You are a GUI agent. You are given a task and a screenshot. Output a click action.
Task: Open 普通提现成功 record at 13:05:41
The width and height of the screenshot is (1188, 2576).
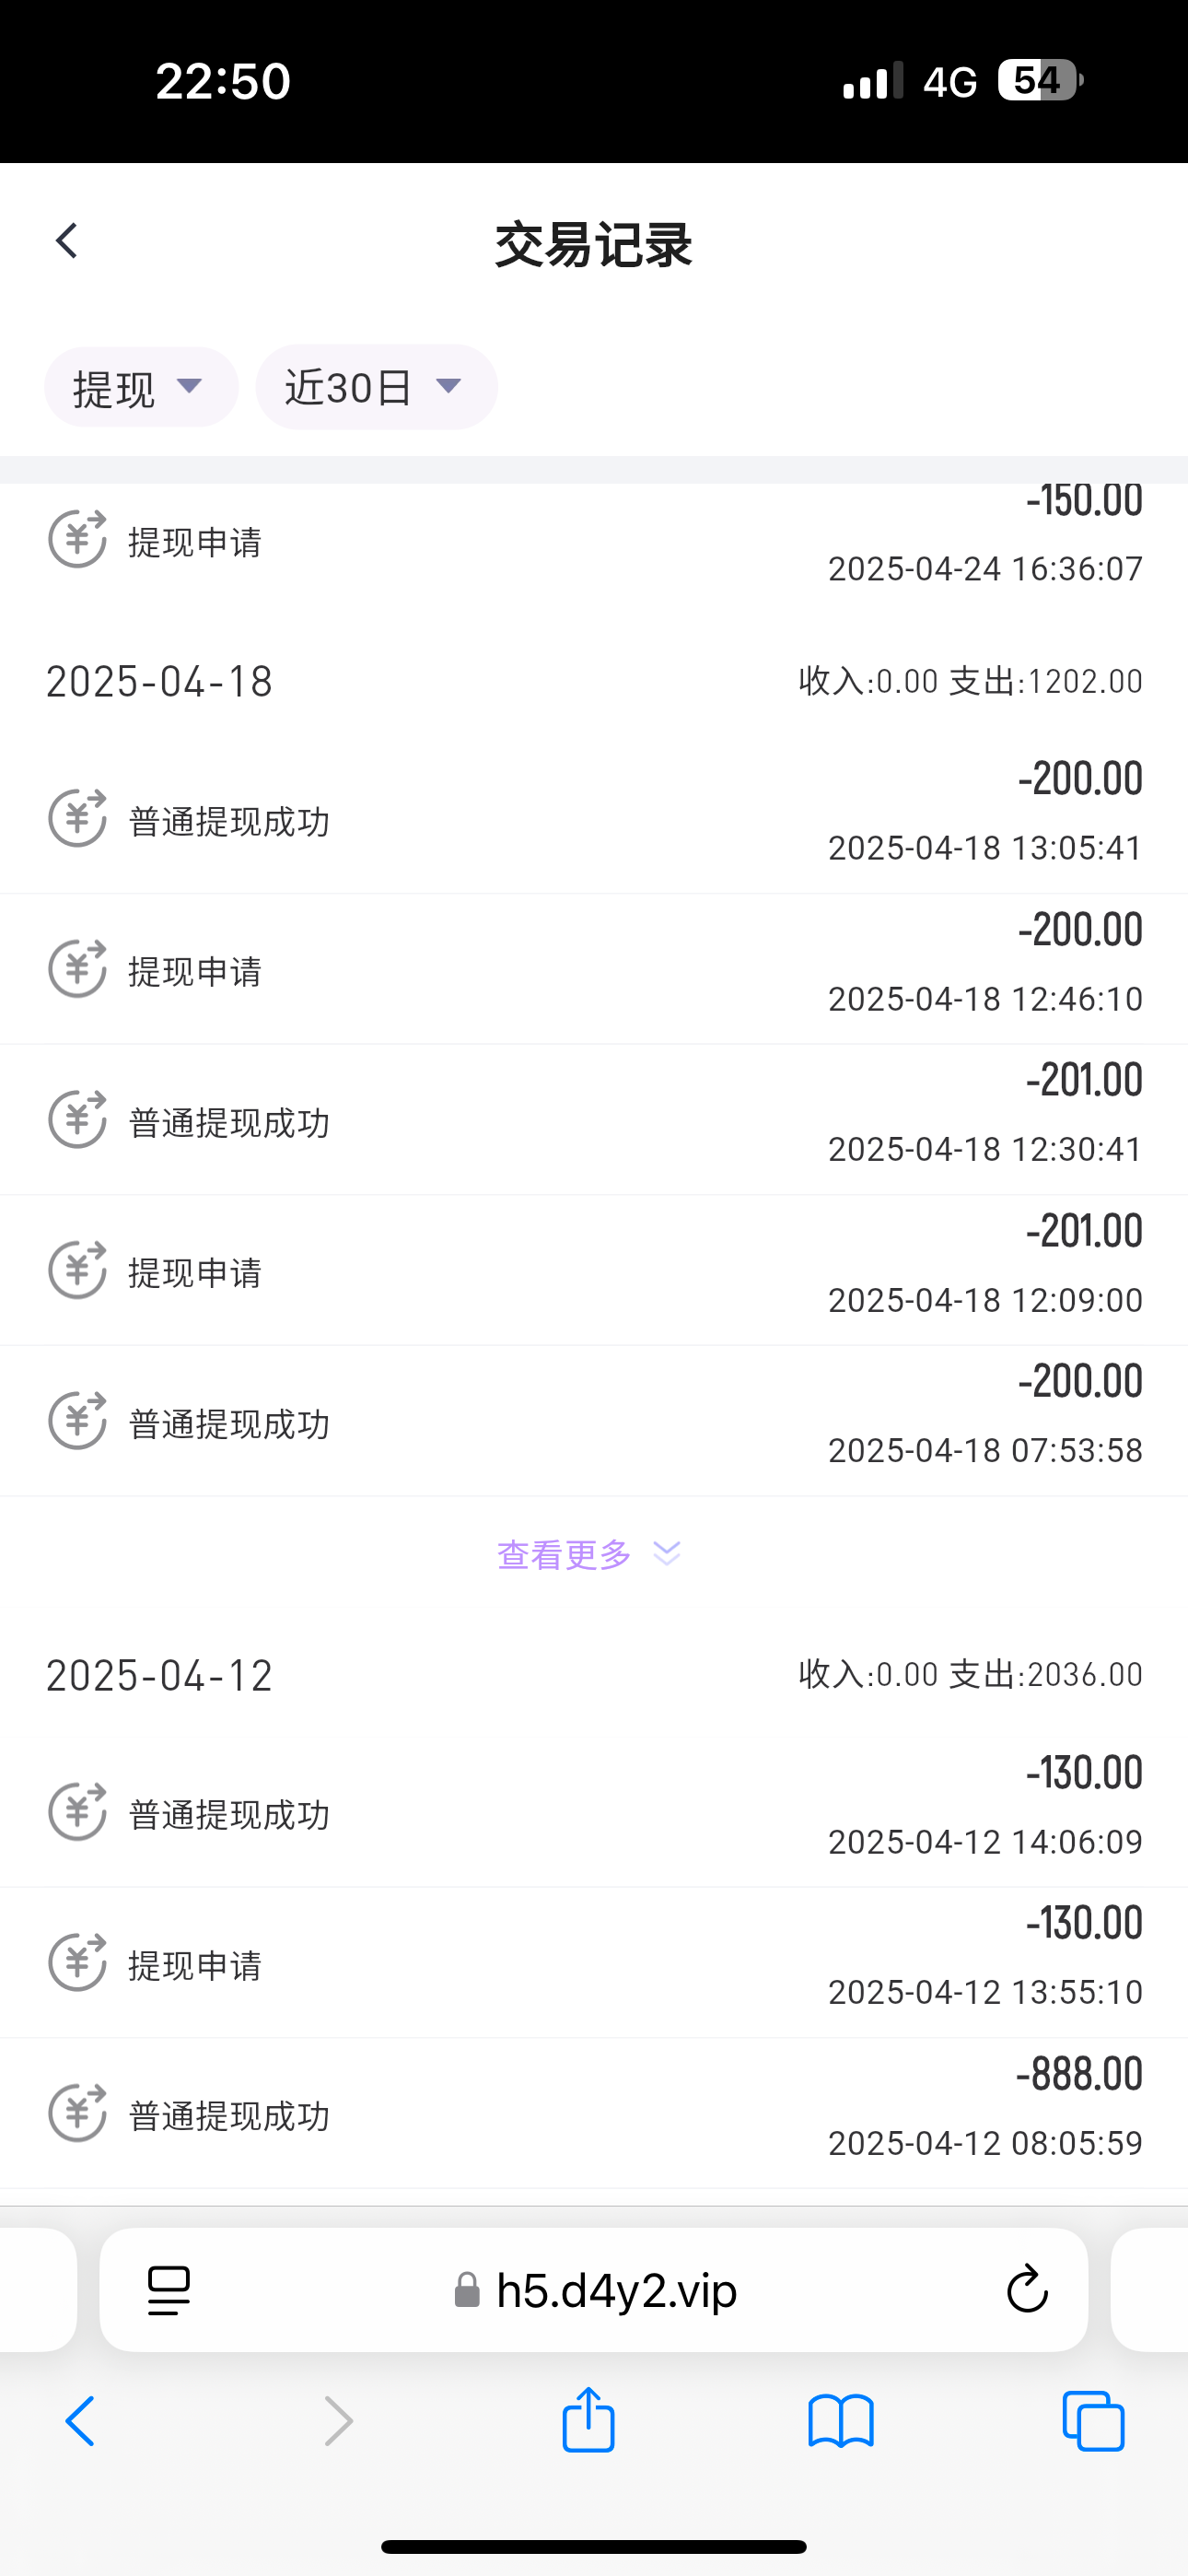(594, 819)
